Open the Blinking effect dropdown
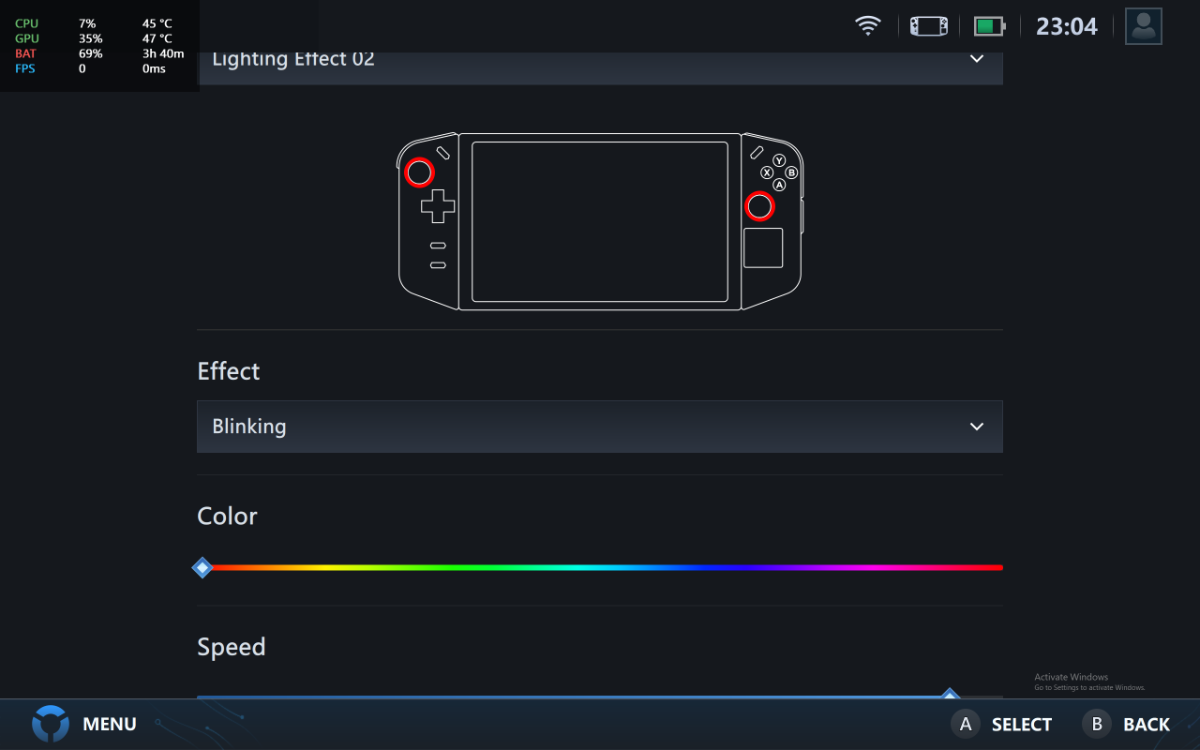The width and height of the screenshot is (1200, 750). click(600, 427)
